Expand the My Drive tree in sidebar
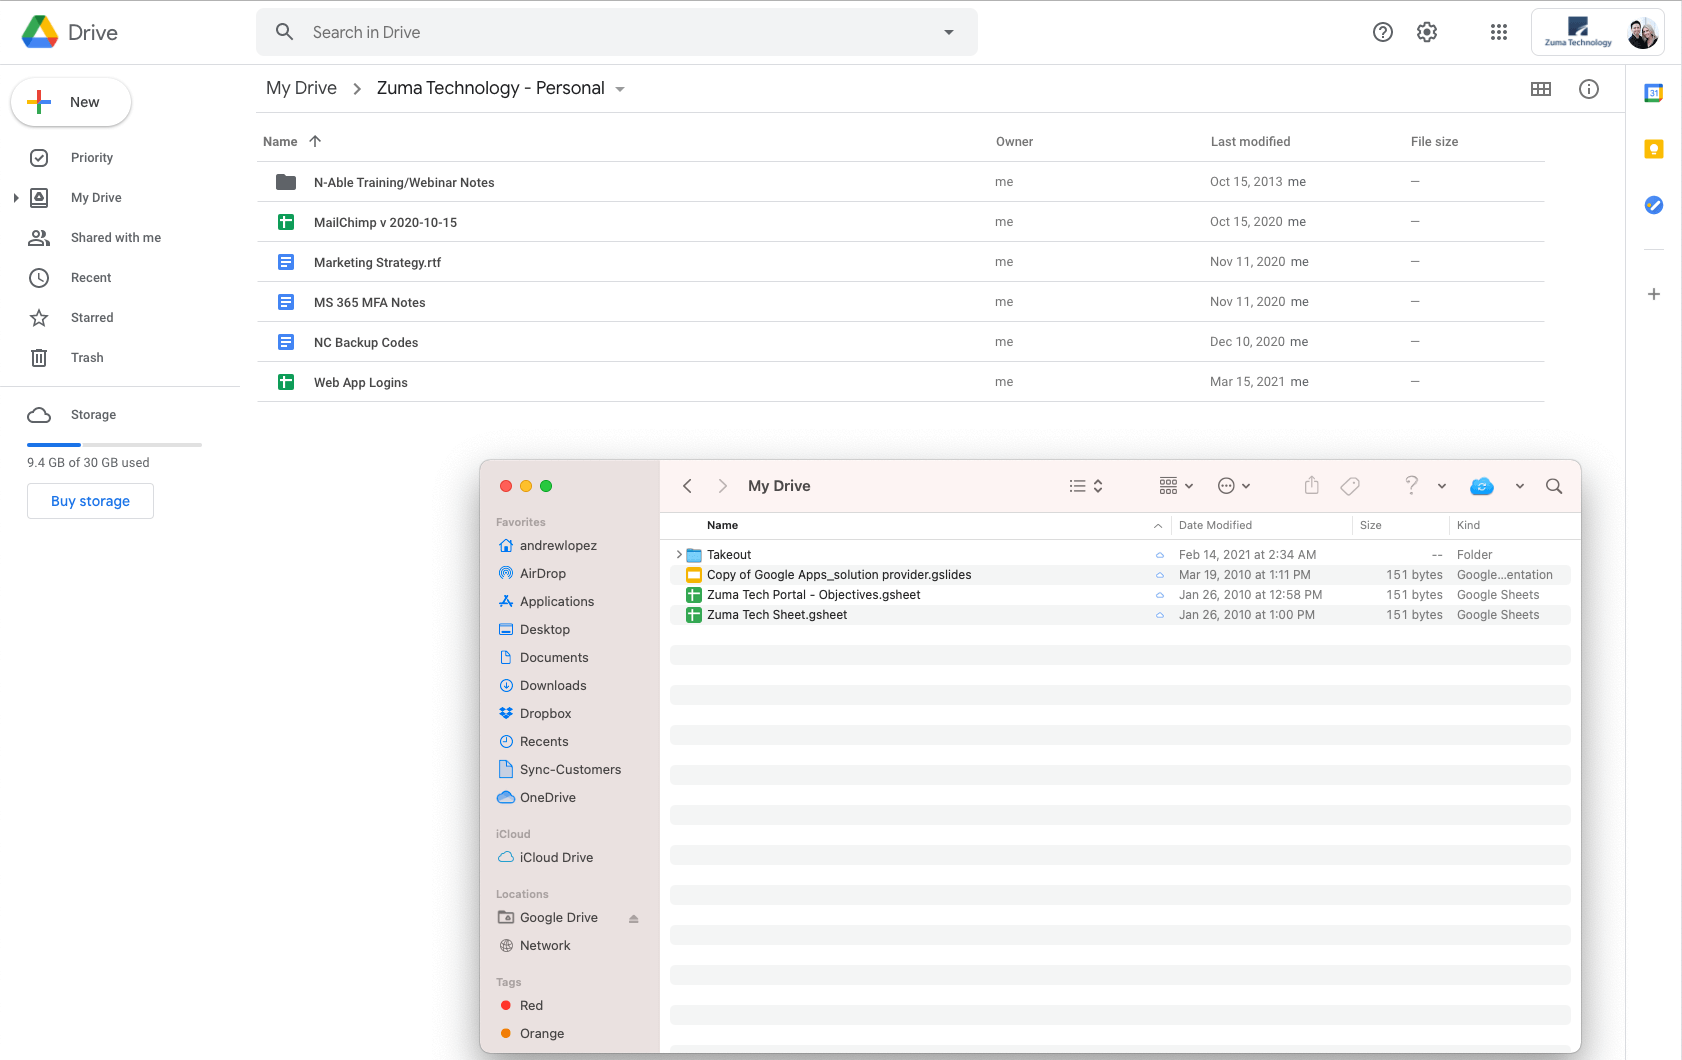 pyautogui.click(x=16, y=198)
